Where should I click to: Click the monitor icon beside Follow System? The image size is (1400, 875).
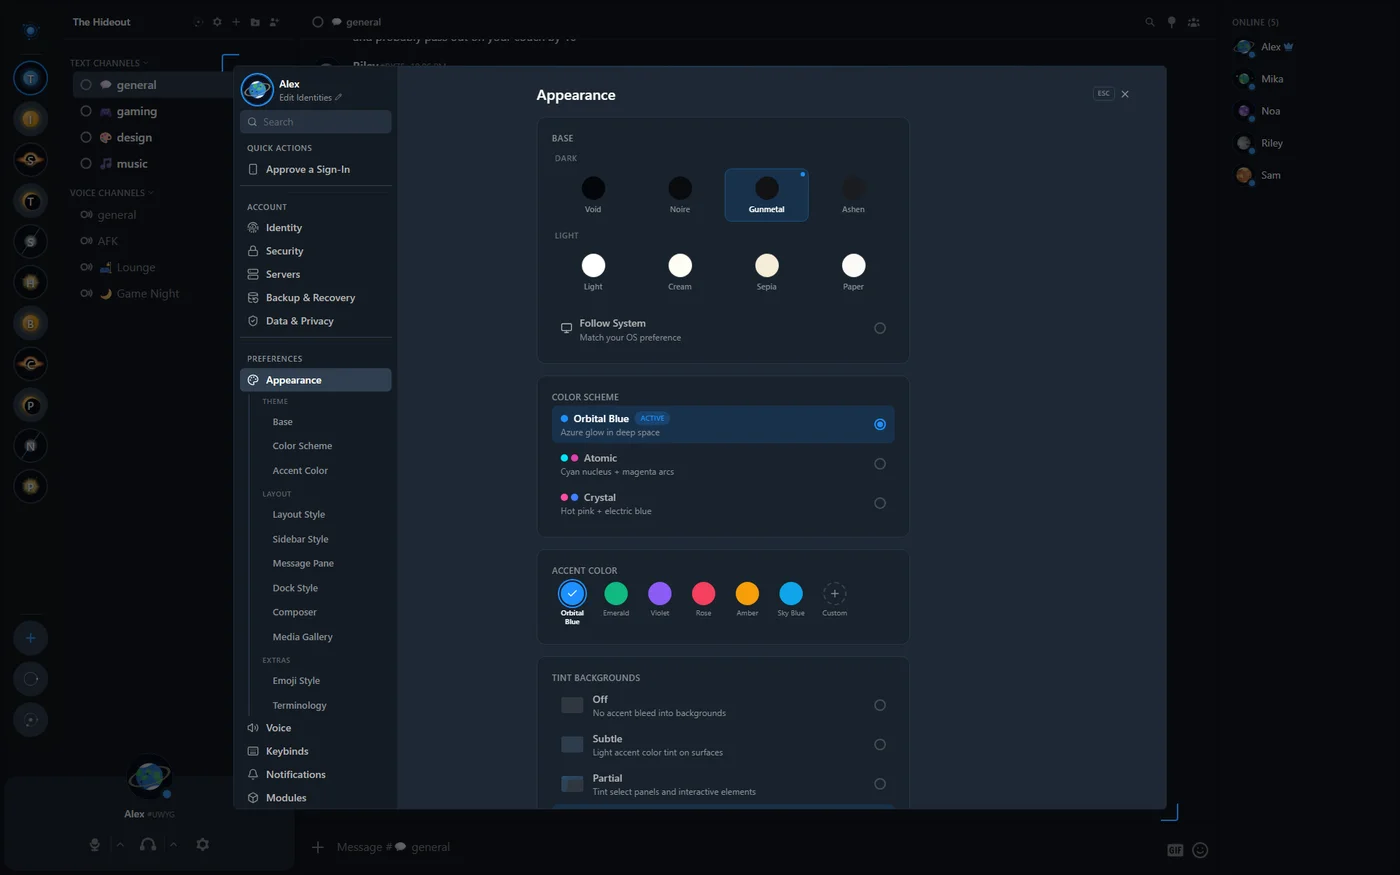pos(566,328)
